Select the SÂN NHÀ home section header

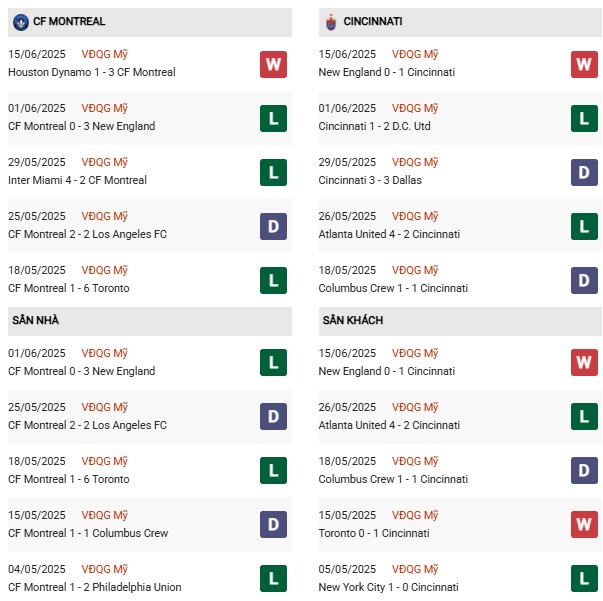150,321
